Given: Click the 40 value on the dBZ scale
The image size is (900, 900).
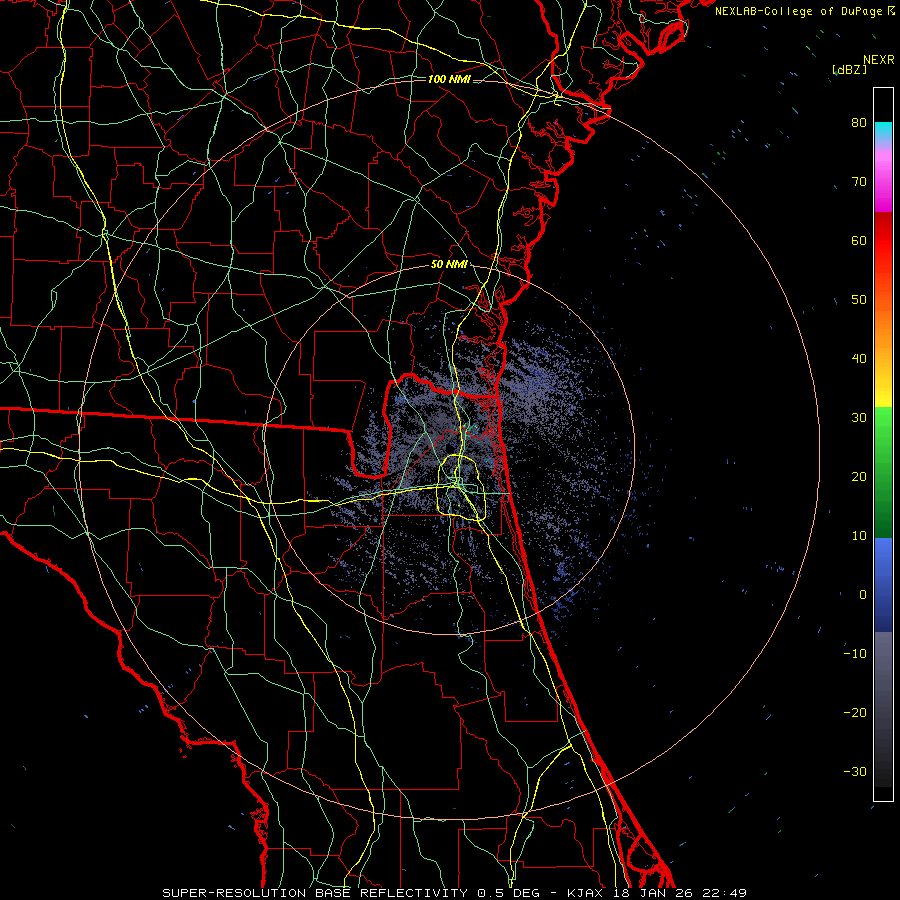Looking at the screenshot, I should [x=859, y=359].
